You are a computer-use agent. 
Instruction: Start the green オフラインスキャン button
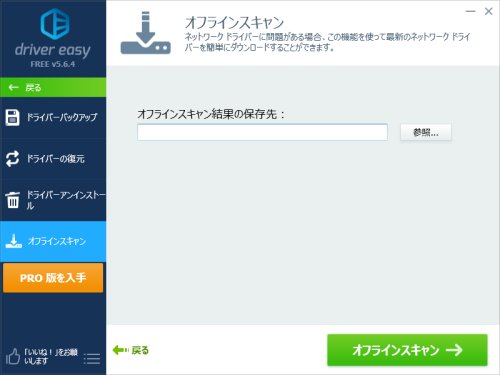tap(407, 350)
